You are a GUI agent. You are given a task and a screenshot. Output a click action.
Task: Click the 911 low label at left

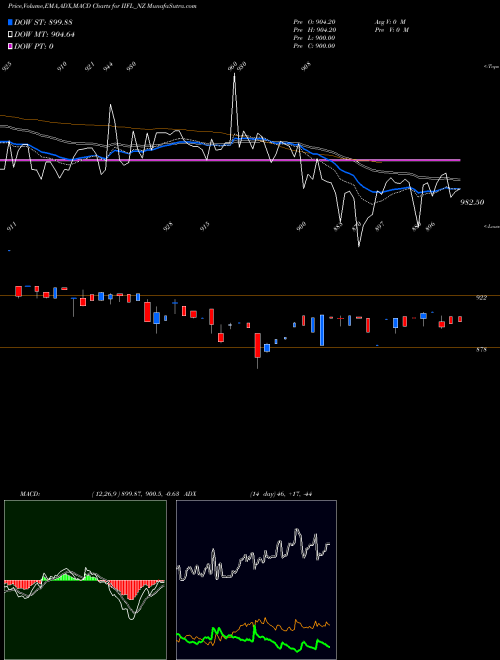pyautogui.click(x=12, y=228)
